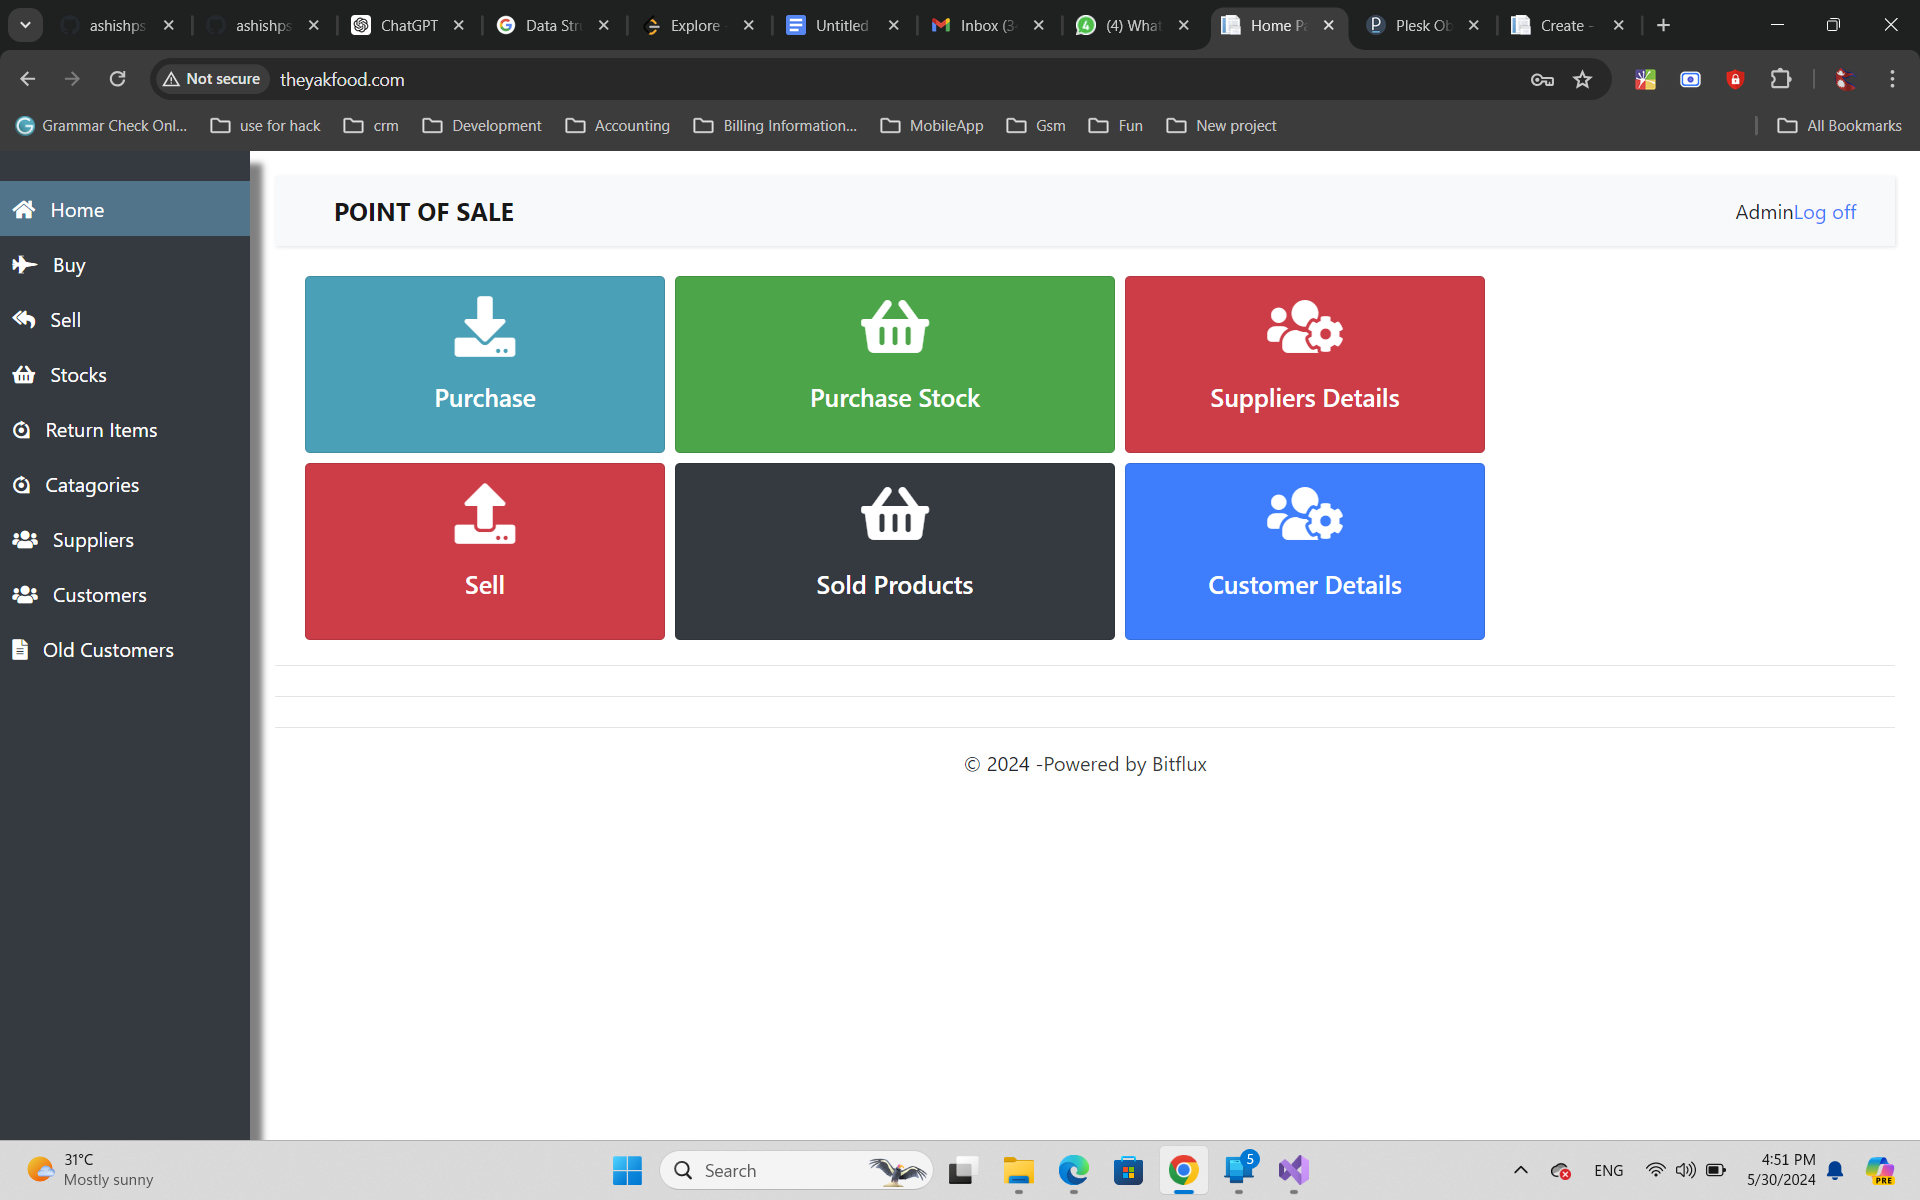Reload the page with refresh button

(x=117, y=79)
